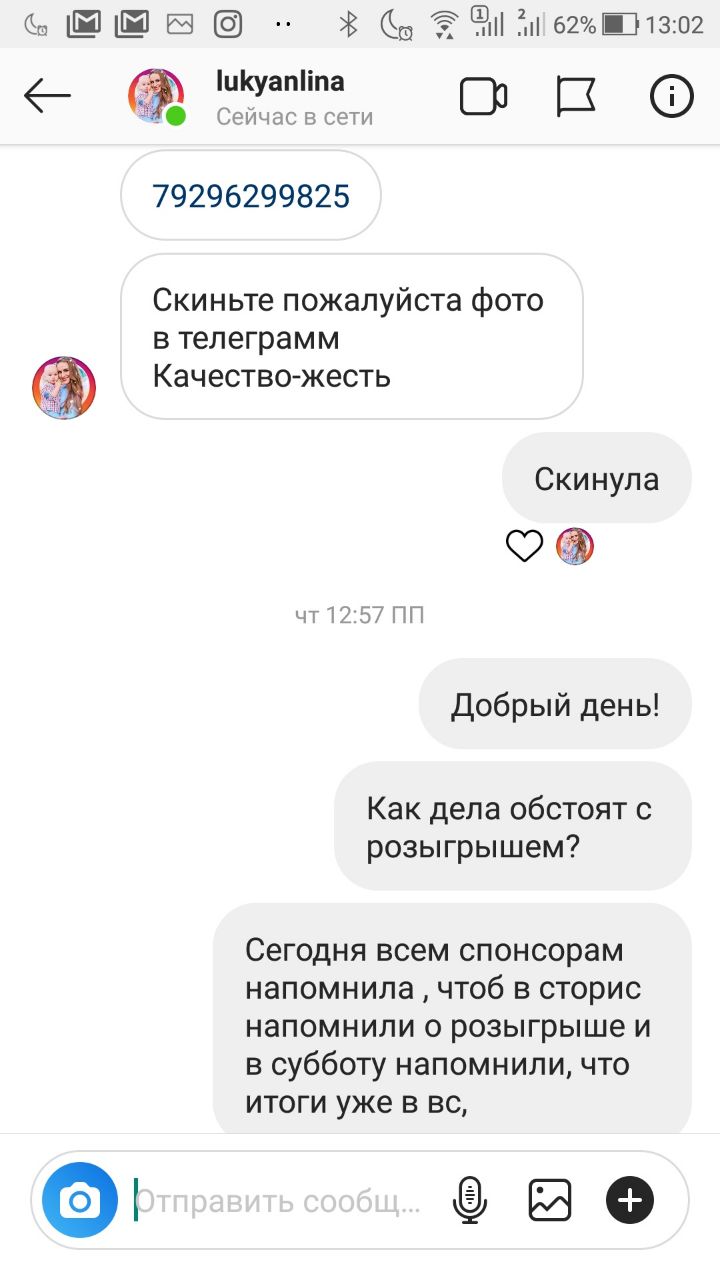Open lukyanlina profile picture in header

[156, 97]
